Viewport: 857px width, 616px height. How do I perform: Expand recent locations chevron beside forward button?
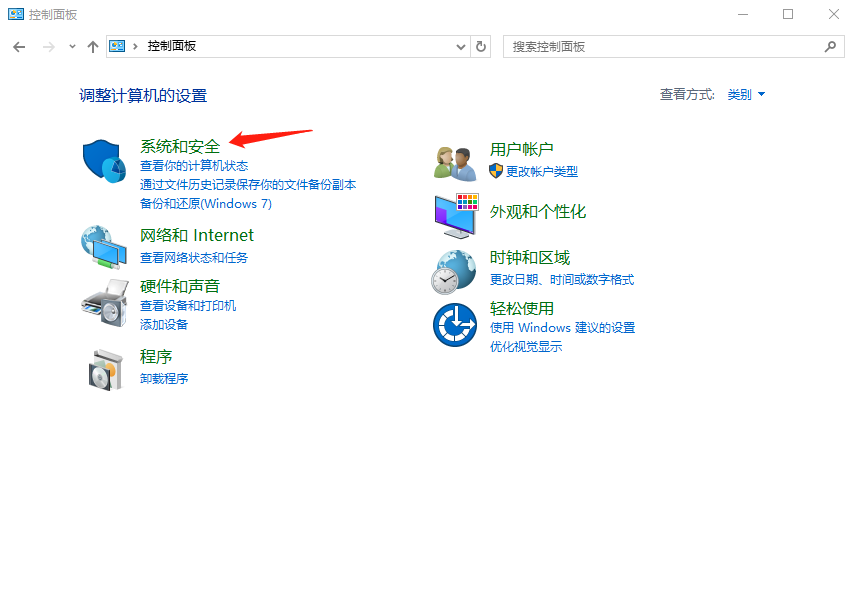point(71,46)
